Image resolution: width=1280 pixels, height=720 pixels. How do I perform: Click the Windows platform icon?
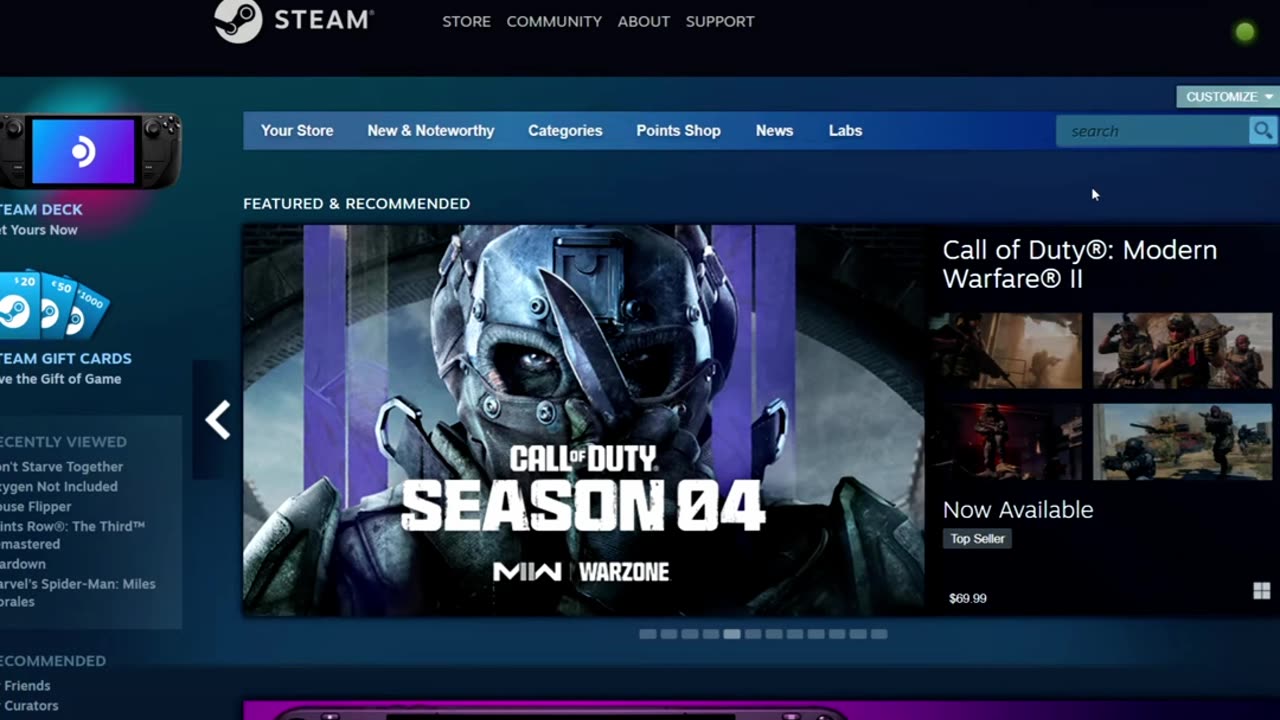[x=1261, y=591]
